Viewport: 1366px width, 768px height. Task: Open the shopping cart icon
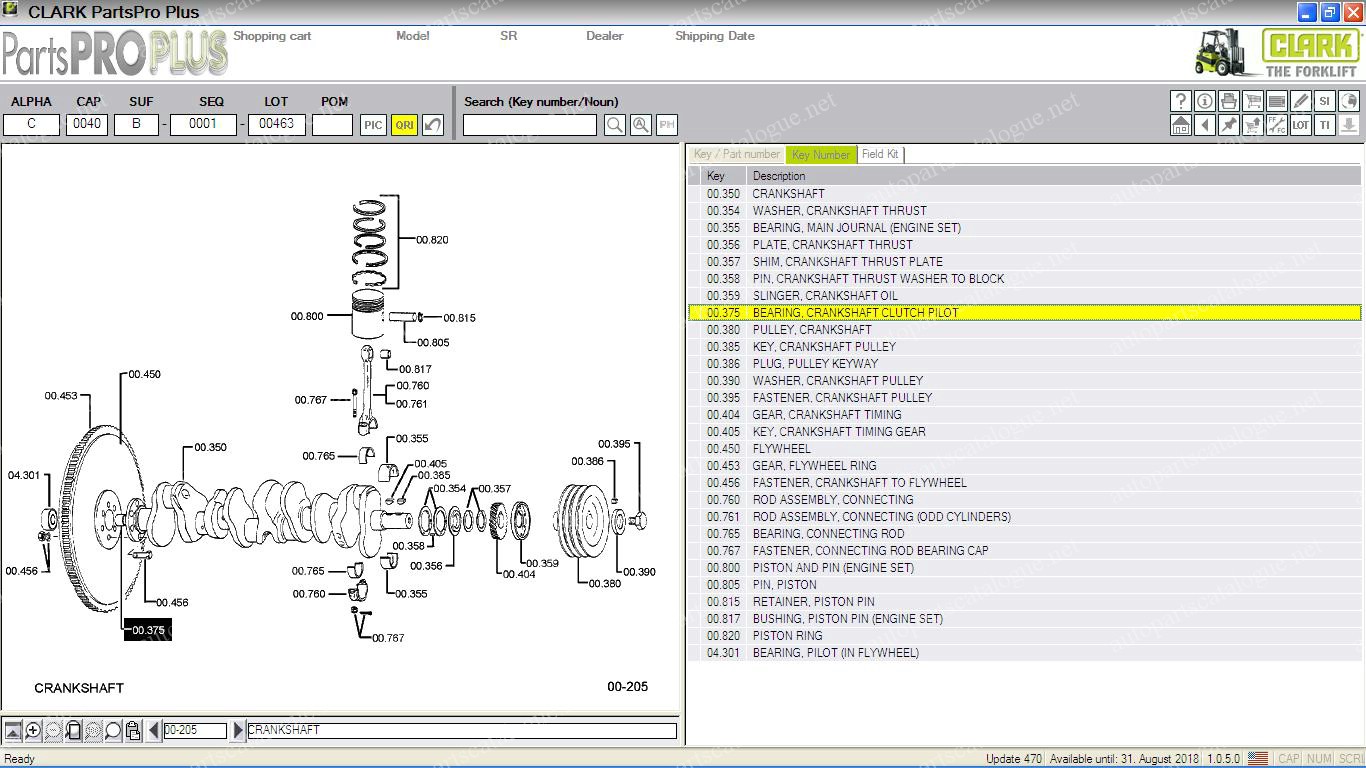1253,101
